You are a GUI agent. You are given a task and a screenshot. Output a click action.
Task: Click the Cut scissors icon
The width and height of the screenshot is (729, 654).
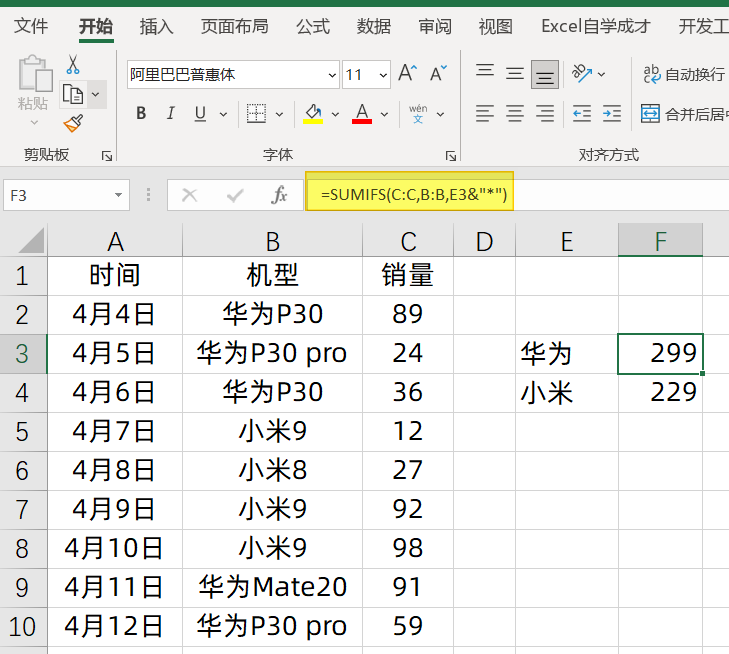73,65
